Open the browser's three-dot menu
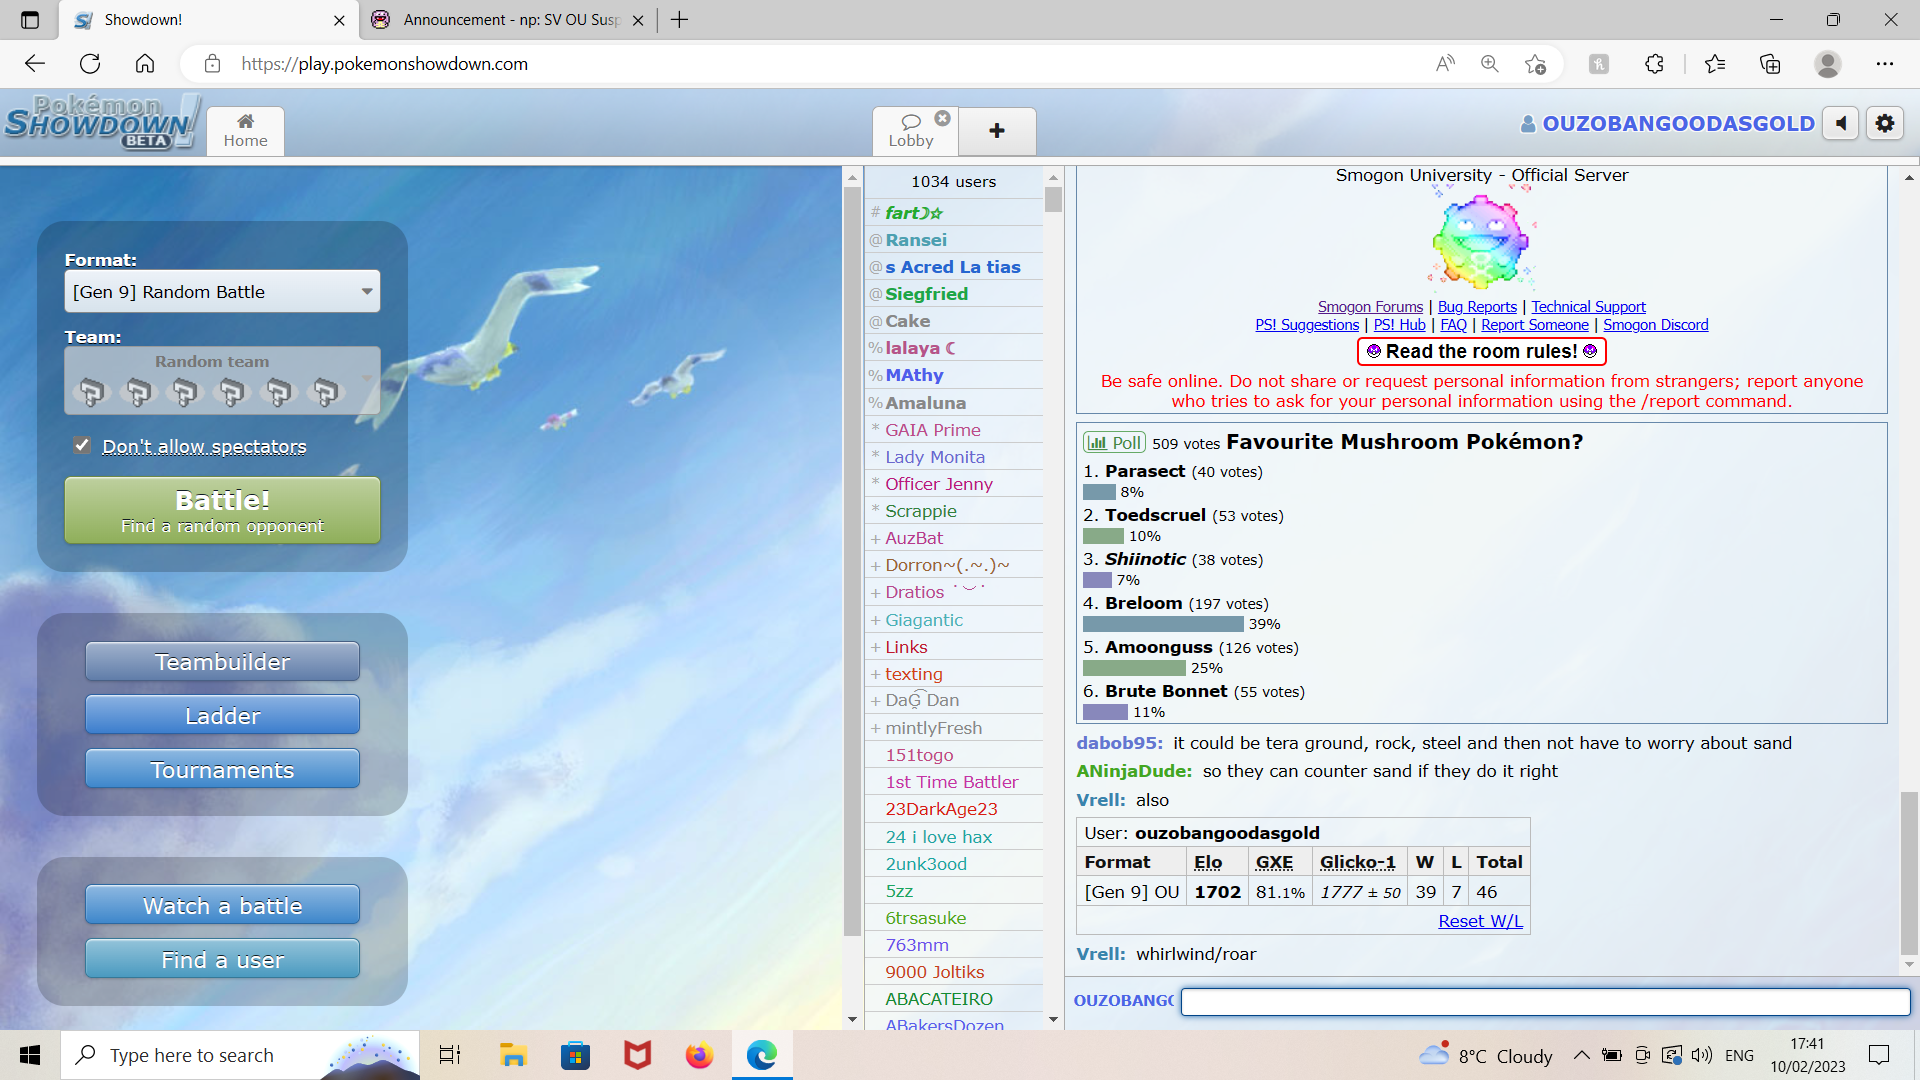This screenshot has height=1080, width=1920. pos(1884,64)
